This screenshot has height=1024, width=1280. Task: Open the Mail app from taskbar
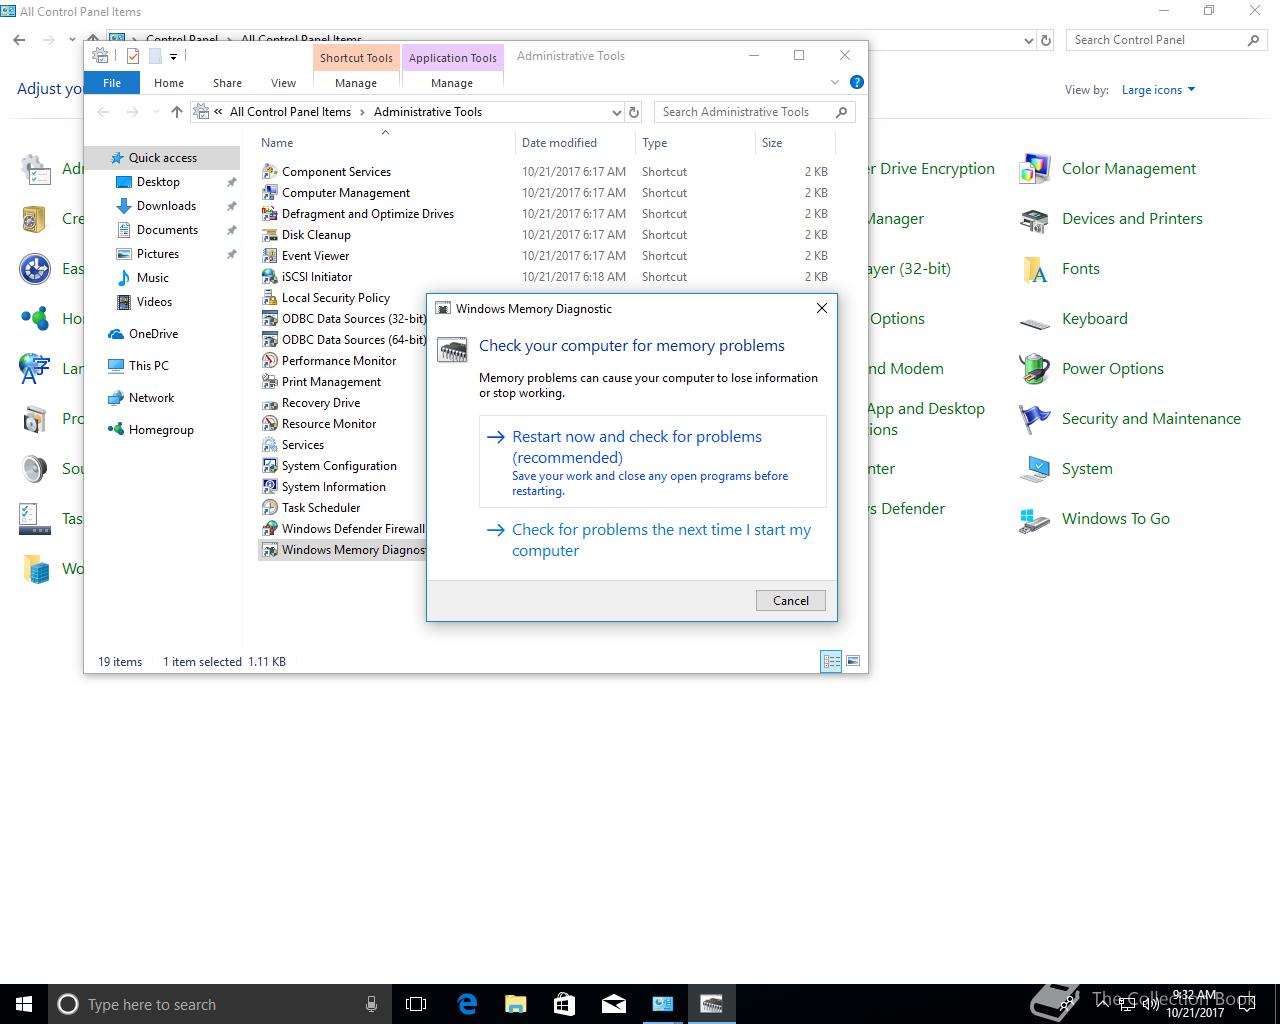614,1004
